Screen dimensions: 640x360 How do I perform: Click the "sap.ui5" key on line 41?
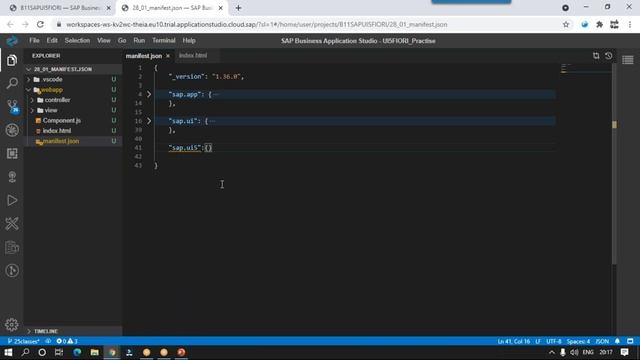point(185,148)
